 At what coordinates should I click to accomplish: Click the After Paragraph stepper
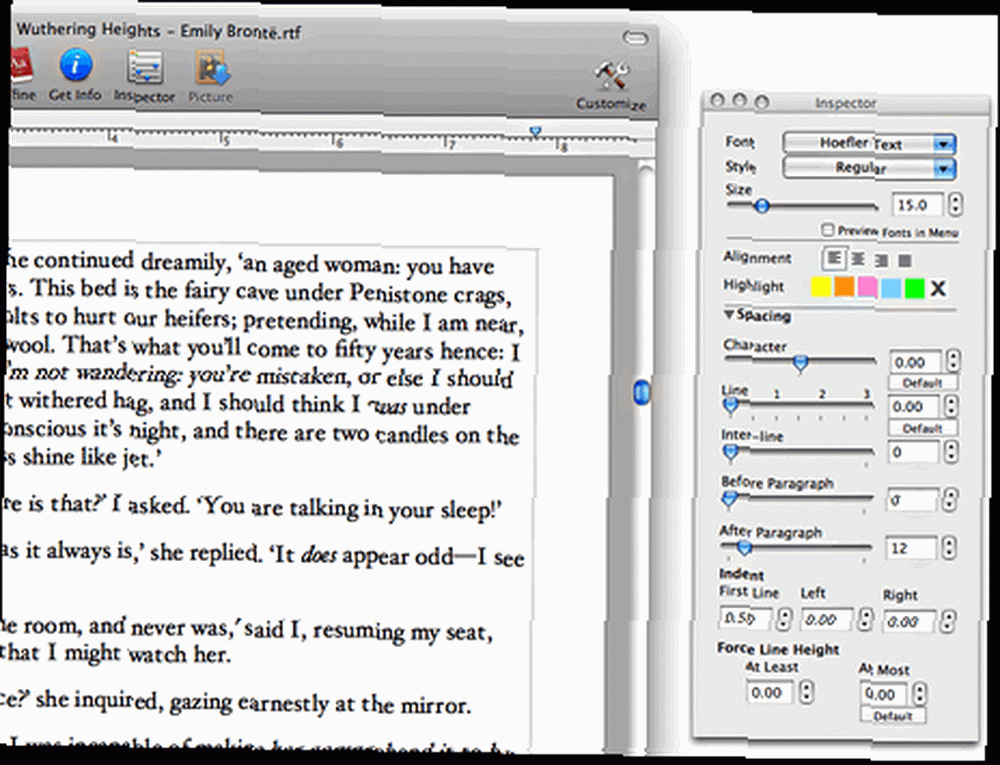tap(949, 548)
